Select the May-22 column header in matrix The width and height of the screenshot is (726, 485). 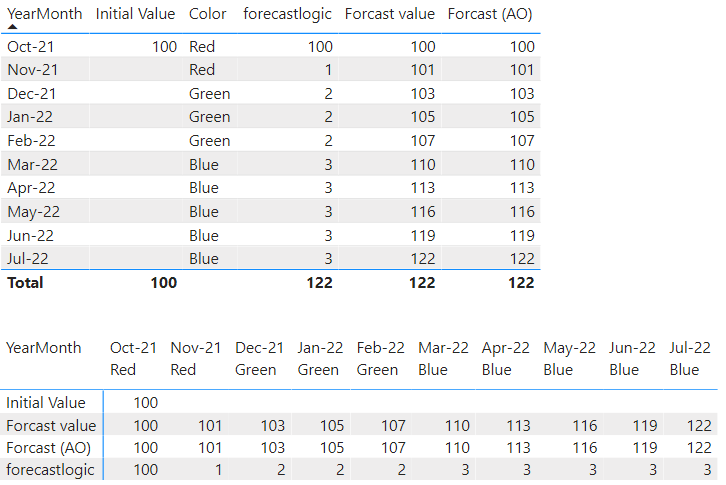click(570, 348)
